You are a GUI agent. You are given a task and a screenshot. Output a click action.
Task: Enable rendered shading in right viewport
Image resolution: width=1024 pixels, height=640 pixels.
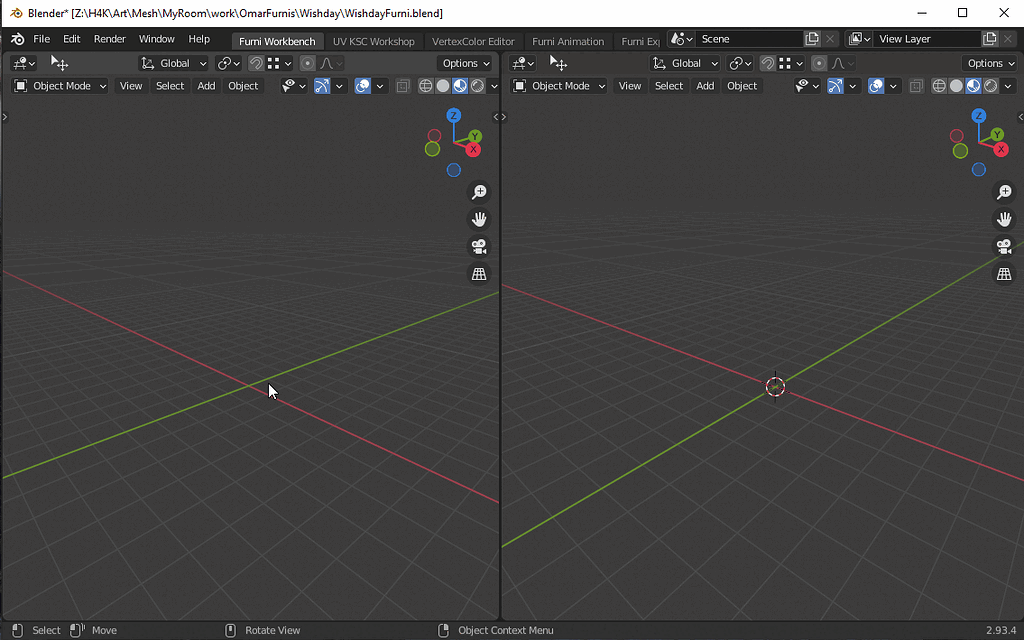(991, 86)
